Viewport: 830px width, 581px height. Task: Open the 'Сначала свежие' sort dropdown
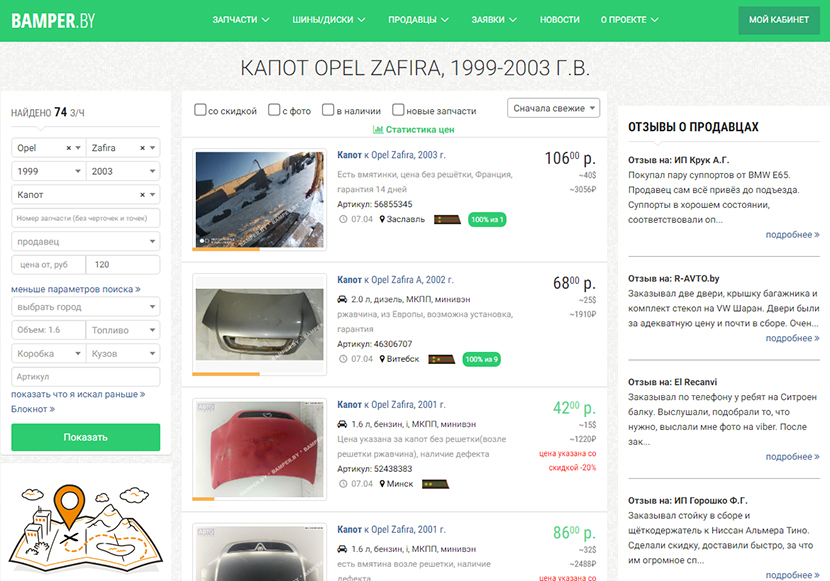coord(553,108)
